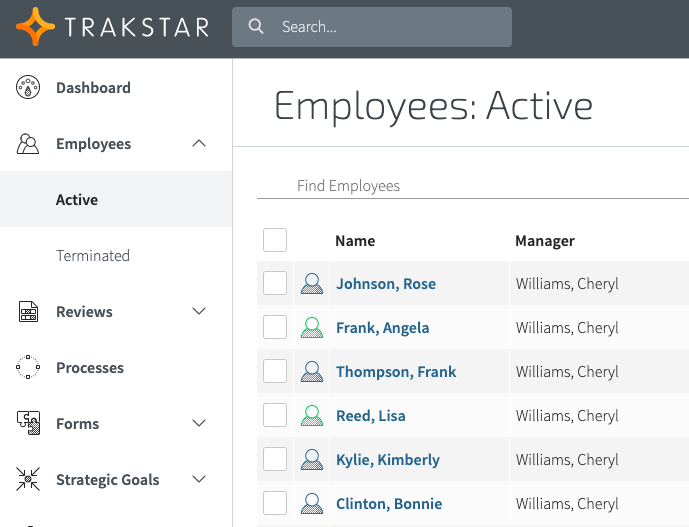
Task: Open Frank, Angela employee link
Action: pos(382,328)
